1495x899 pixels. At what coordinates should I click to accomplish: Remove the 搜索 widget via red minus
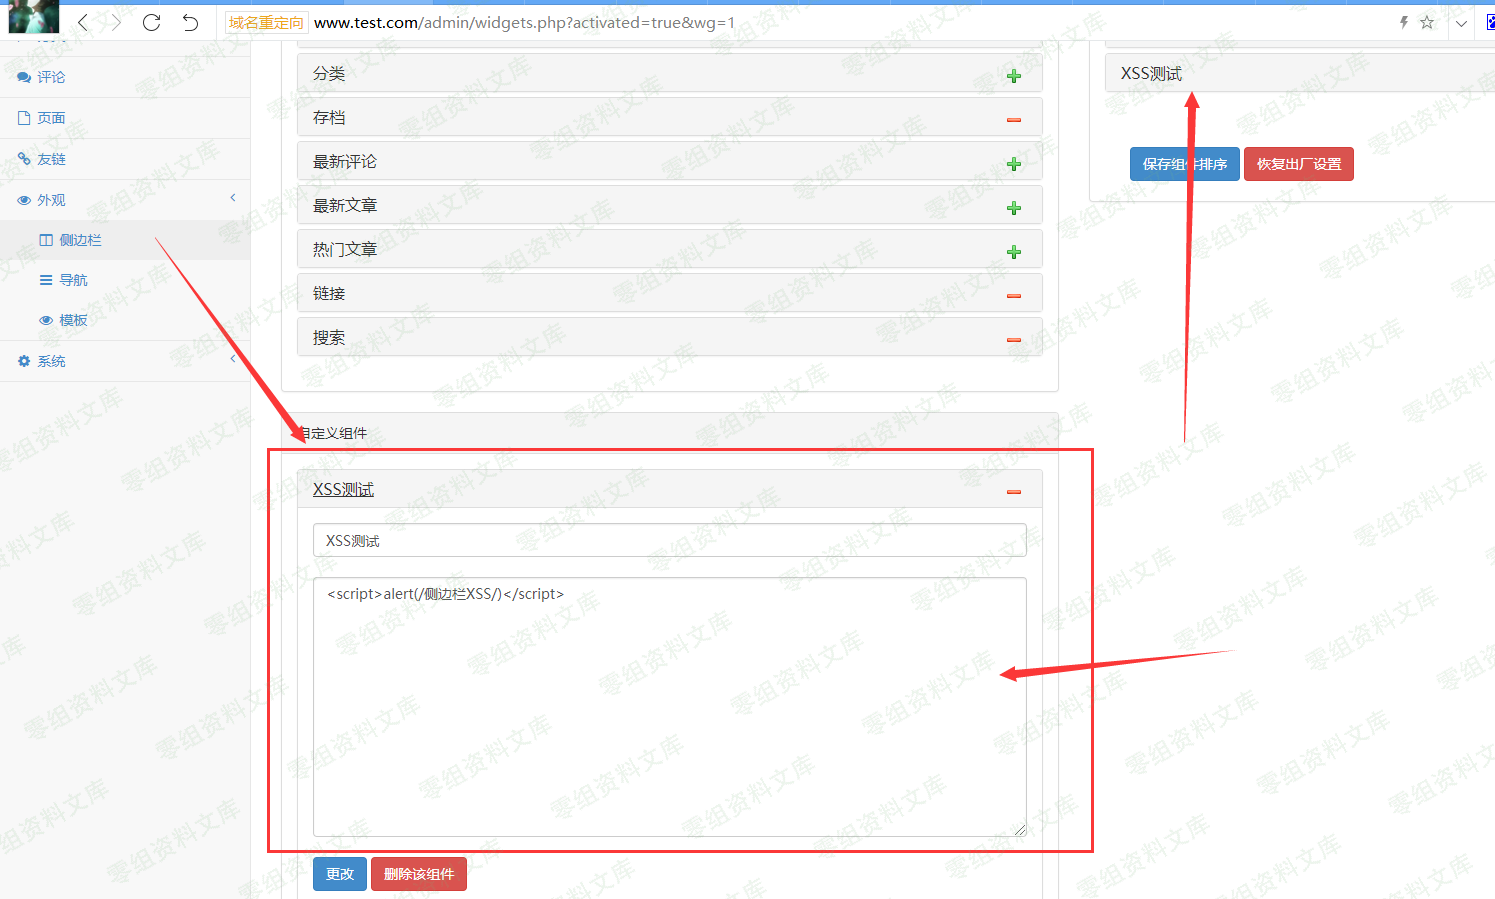click(1014, 337)
